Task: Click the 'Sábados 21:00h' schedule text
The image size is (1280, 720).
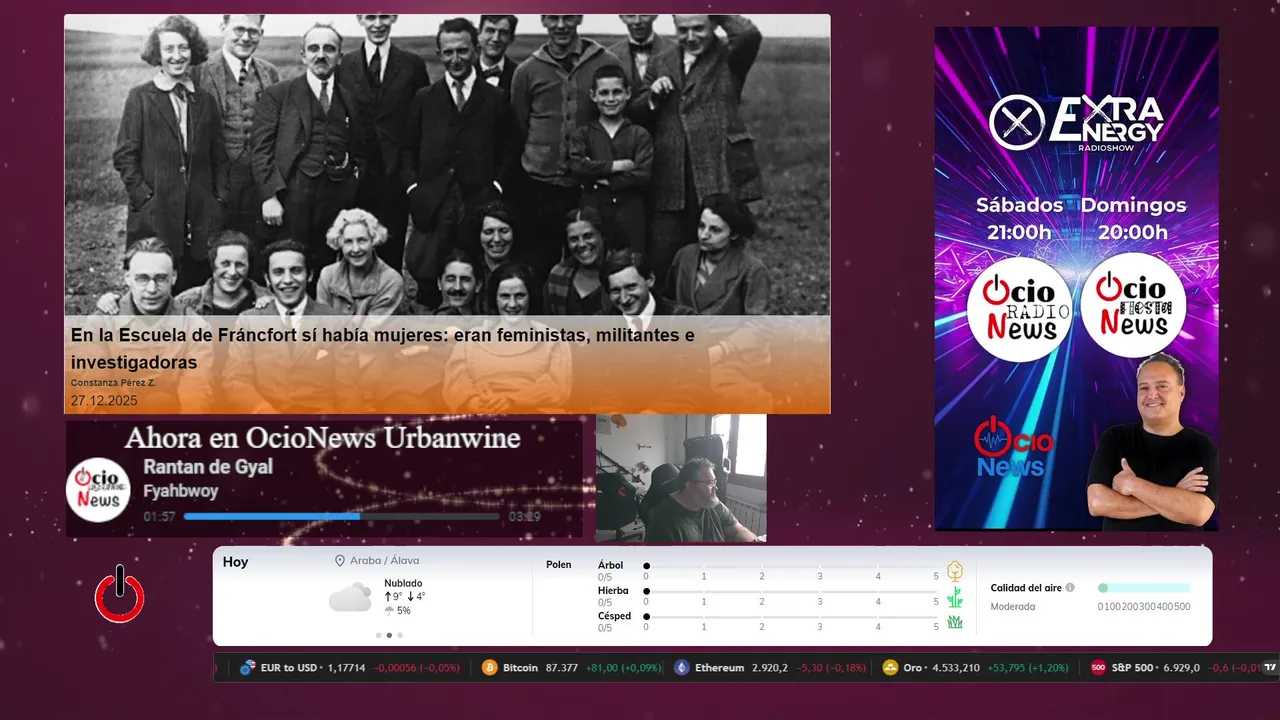Action: 1020,219
